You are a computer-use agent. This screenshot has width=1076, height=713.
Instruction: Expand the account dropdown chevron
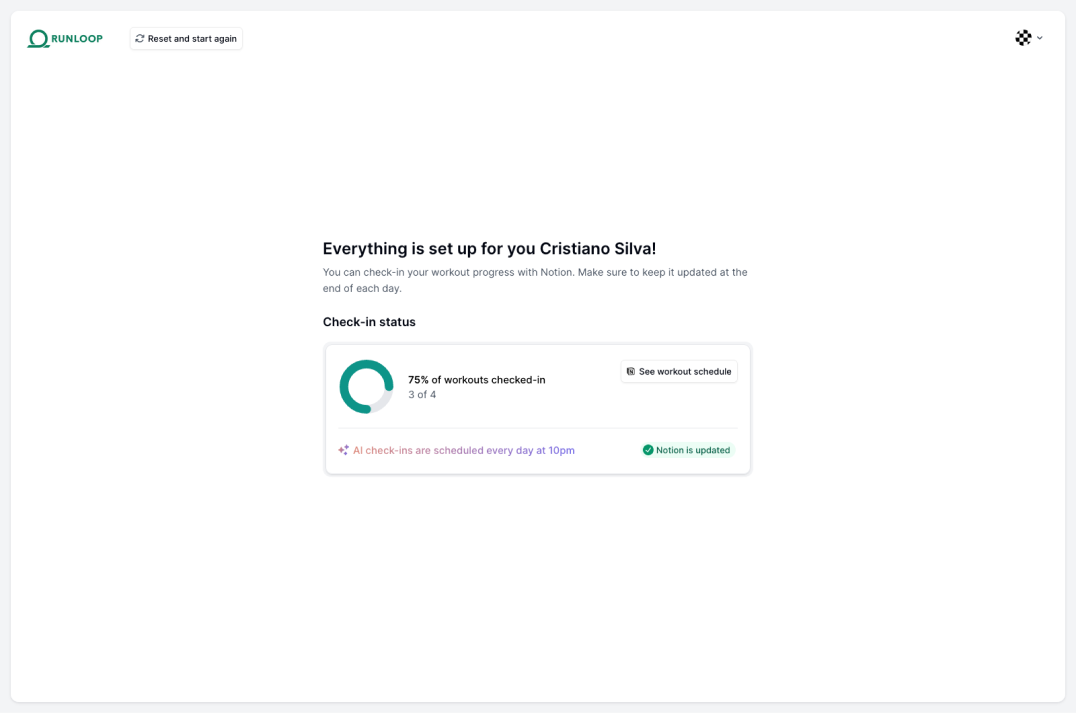click(x=1040, y=38)
